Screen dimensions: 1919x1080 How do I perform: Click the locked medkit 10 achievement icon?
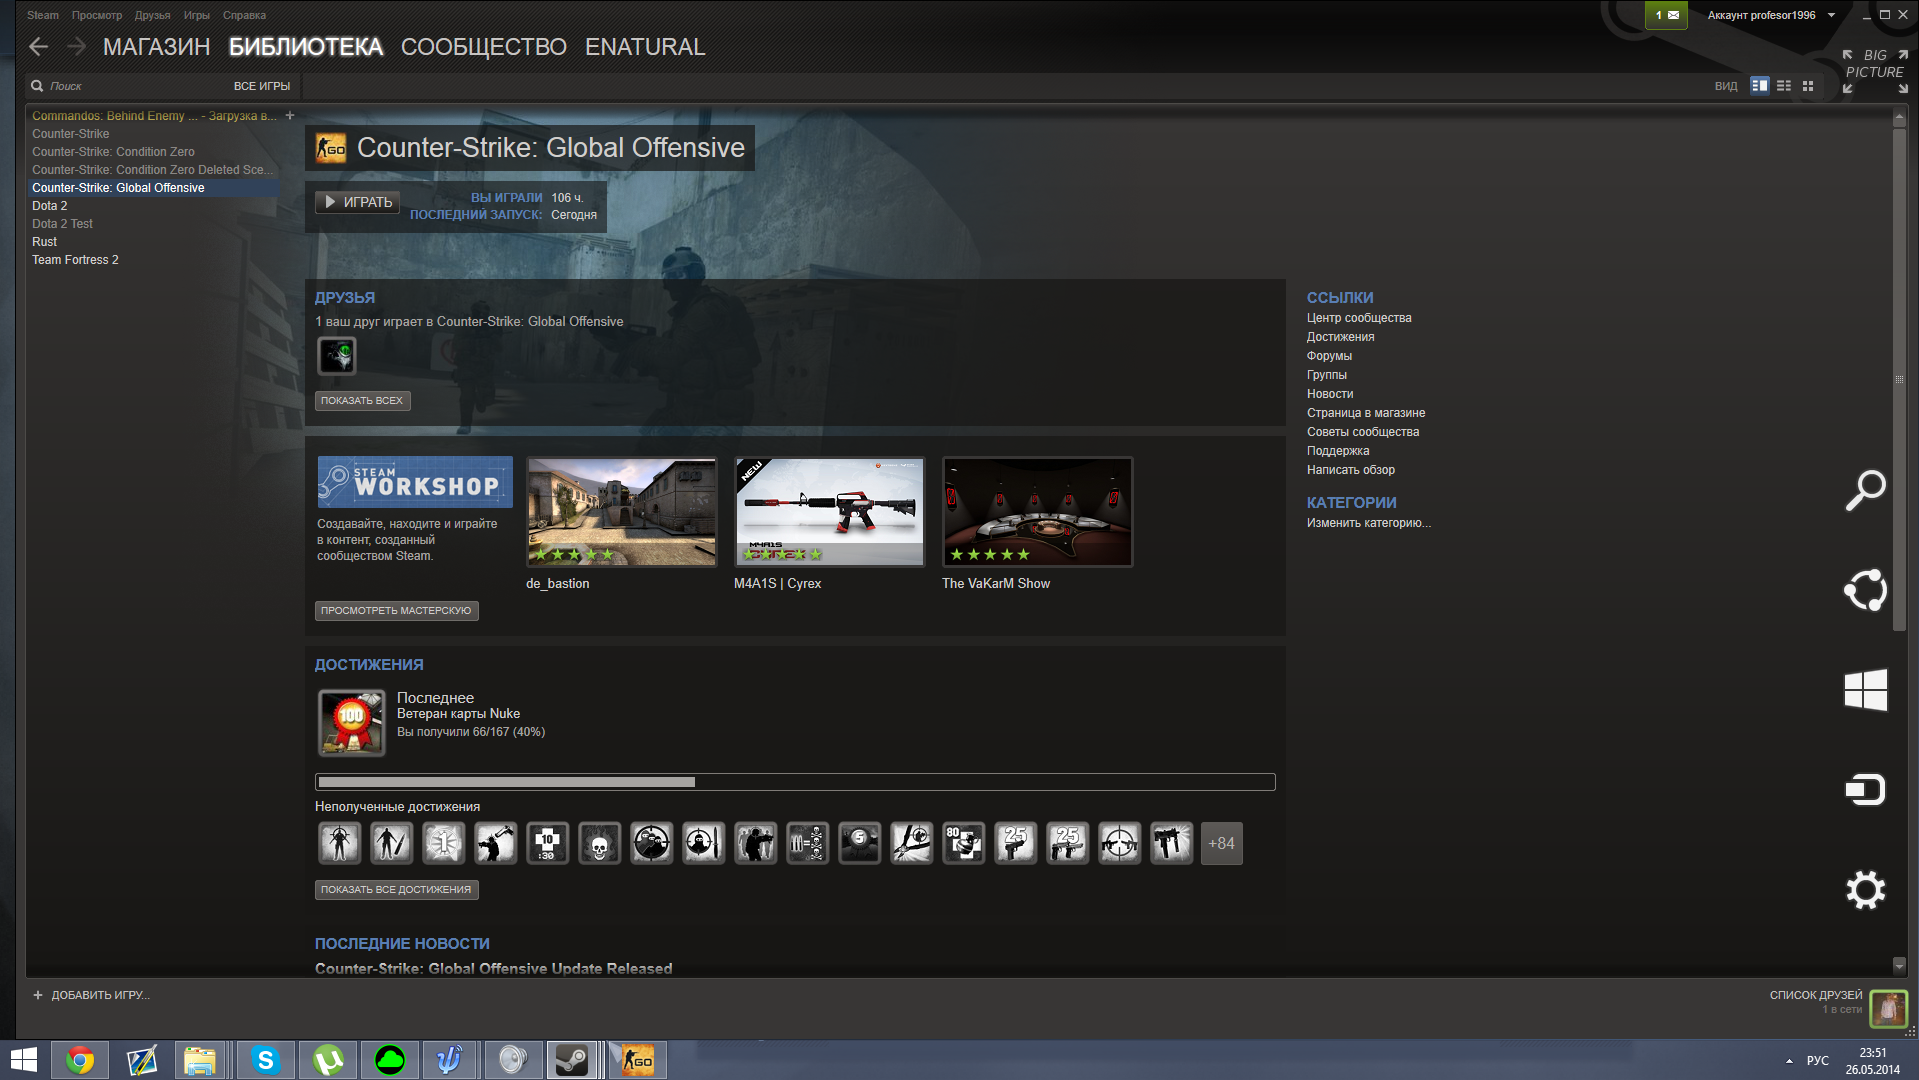(x=547, y=843)
